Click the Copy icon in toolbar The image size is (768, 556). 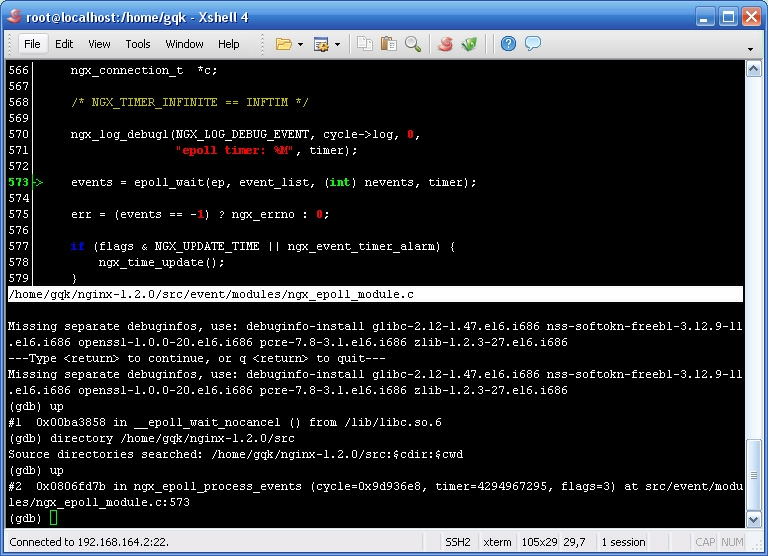pos(365,44)
